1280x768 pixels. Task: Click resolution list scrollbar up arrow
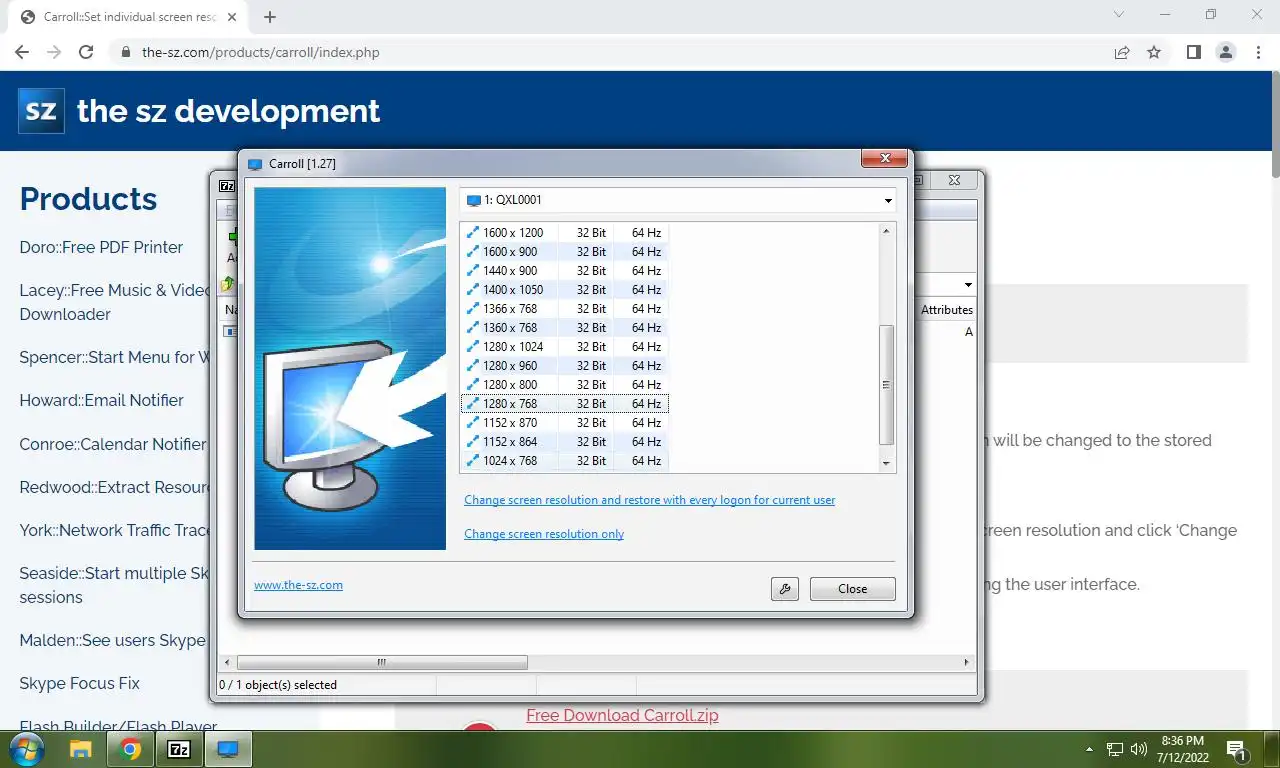click(x=886, y=232)
